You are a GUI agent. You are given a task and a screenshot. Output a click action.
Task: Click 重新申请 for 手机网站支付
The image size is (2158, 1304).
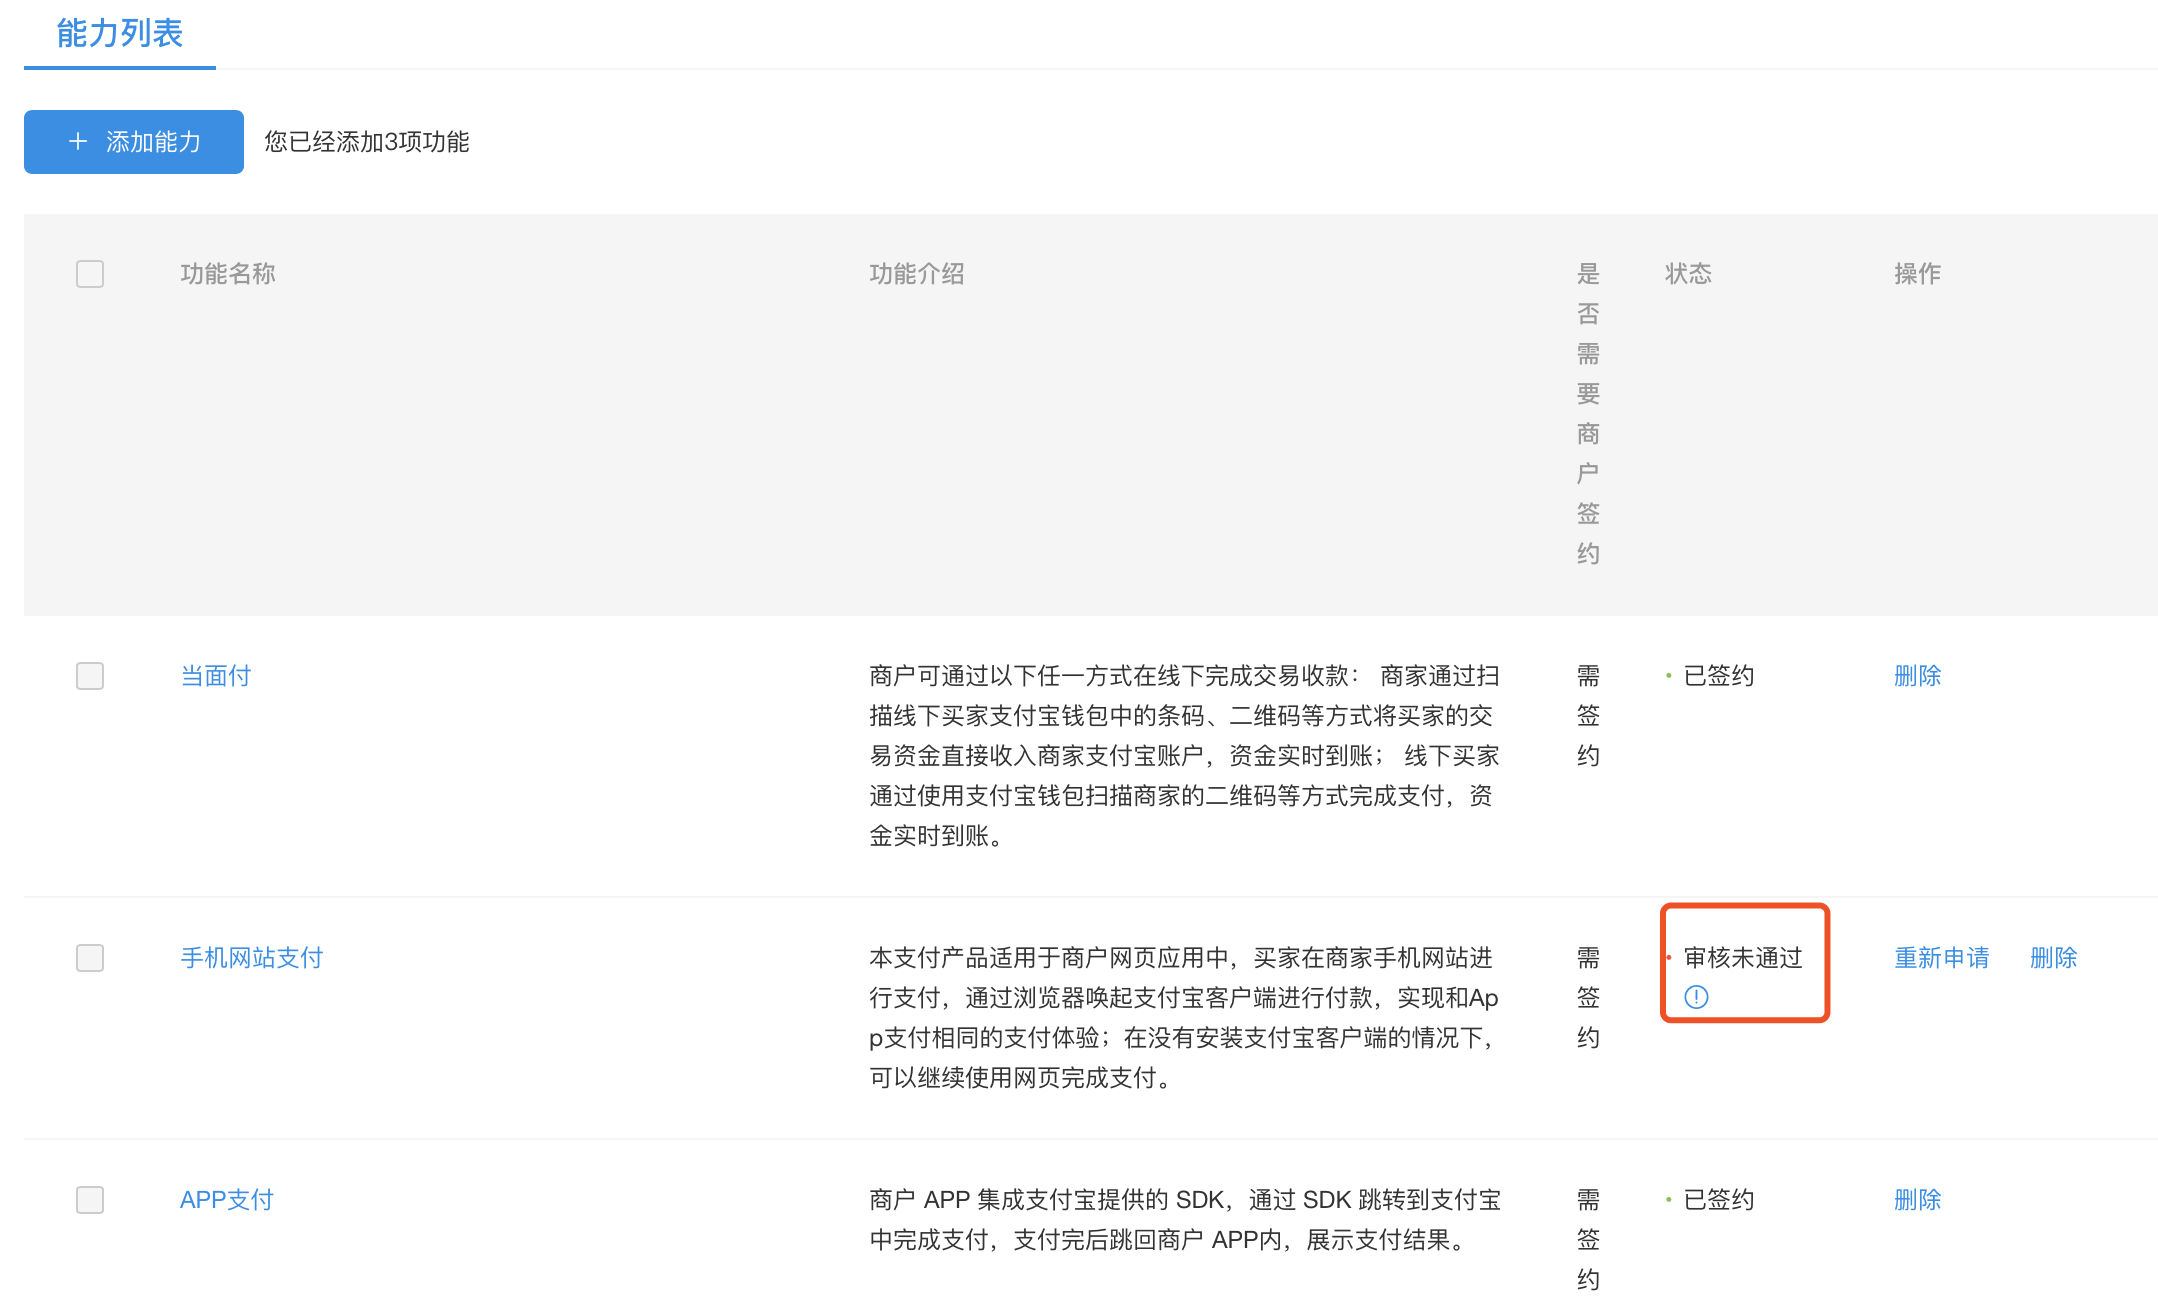[1941, 957]
